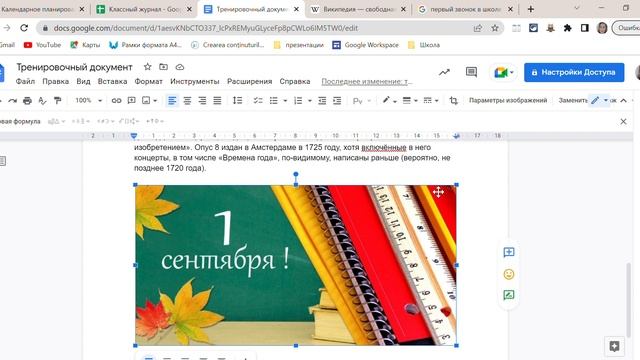Screen dimensions: 640x360
Task: Check the cloud document status icon
Action: coord(180,67)
